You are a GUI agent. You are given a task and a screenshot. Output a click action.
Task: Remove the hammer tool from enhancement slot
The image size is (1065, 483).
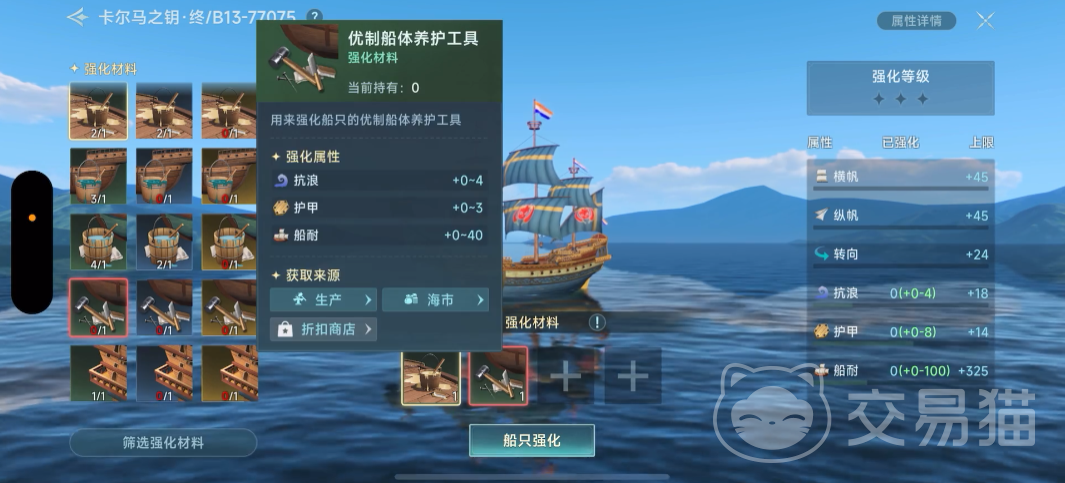point(498,376)
